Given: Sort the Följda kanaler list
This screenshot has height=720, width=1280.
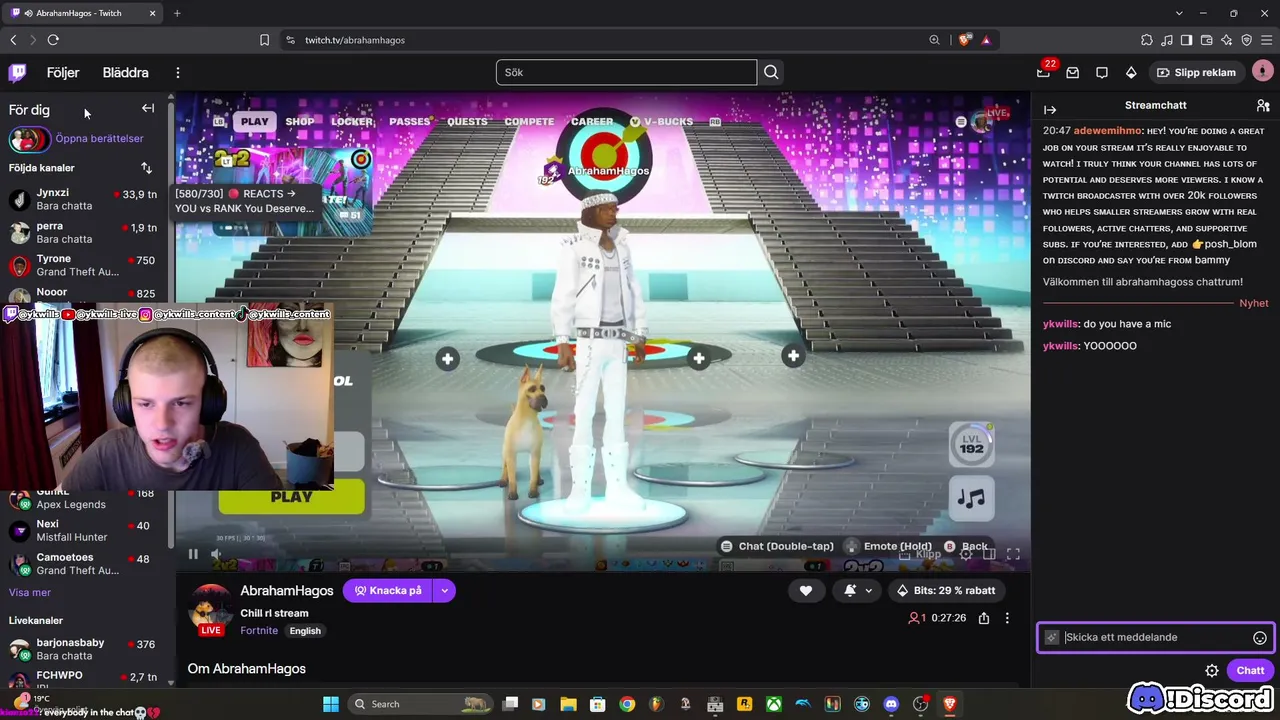Looking at the screenshot, I should pyautogui.click(x=146, y=168).
